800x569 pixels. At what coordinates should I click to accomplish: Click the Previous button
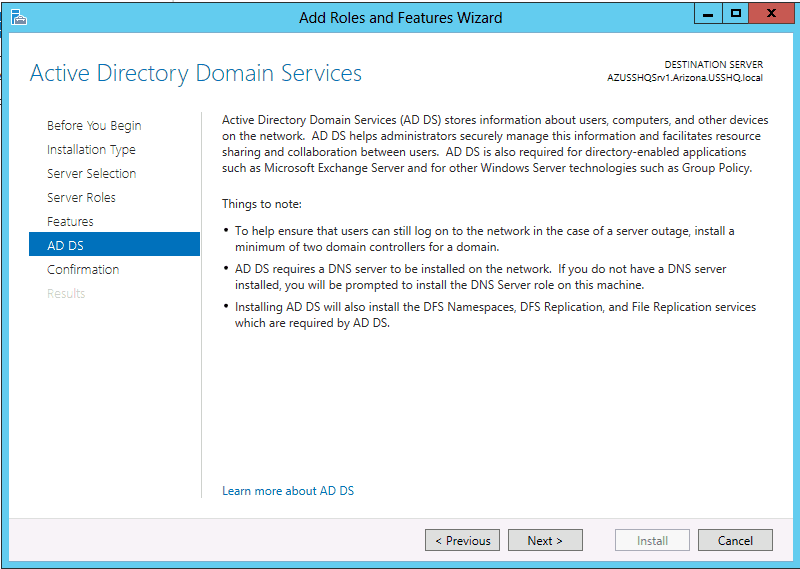pyautogui.click(x=462, y=540)
